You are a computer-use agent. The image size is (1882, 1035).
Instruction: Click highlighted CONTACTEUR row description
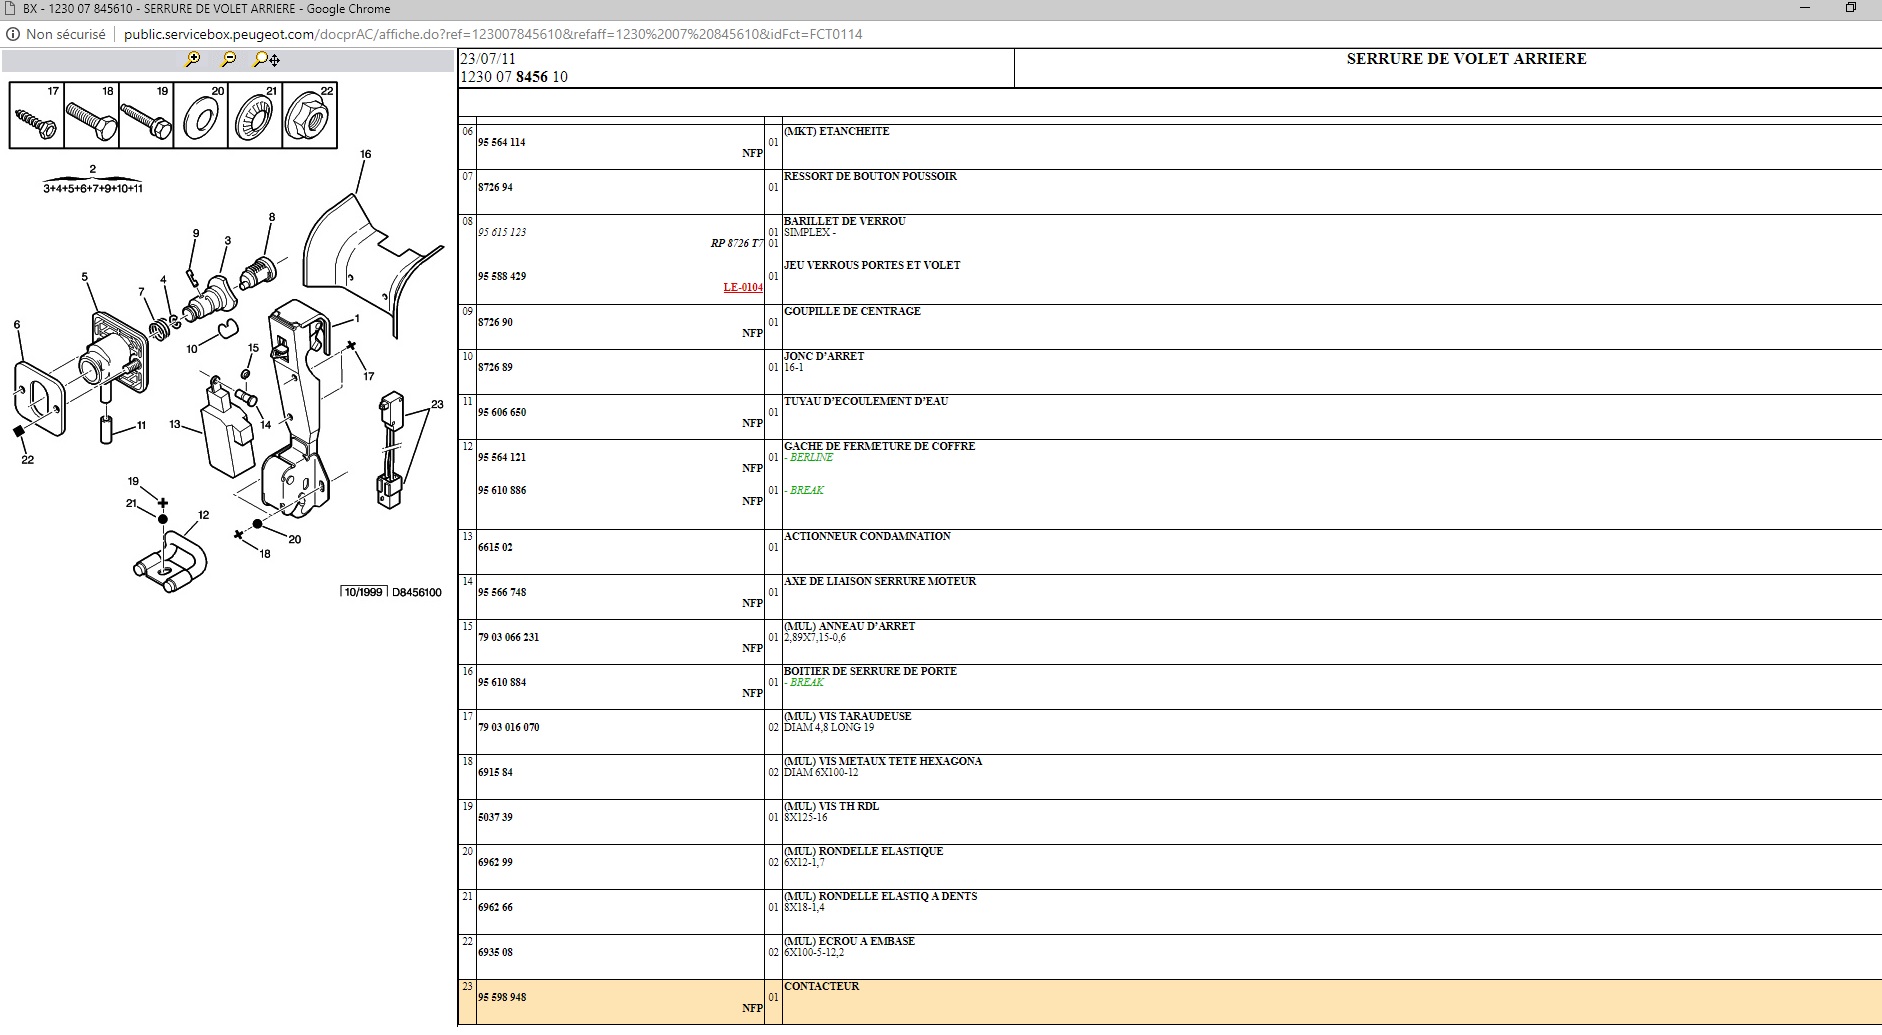[x=821, y=986]
